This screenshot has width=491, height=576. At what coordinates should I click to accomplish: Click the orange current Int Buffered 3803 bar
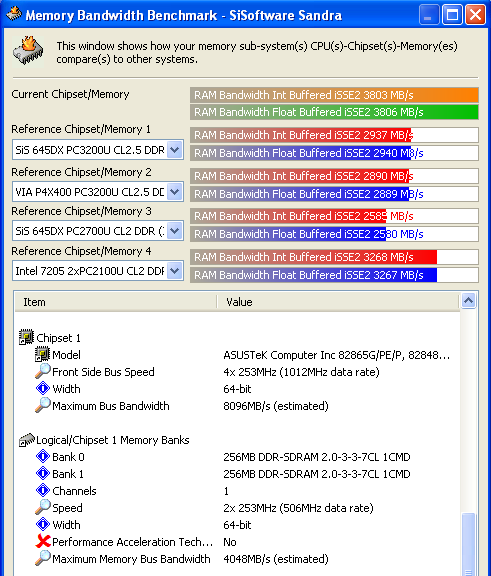[x=334, y=95]
